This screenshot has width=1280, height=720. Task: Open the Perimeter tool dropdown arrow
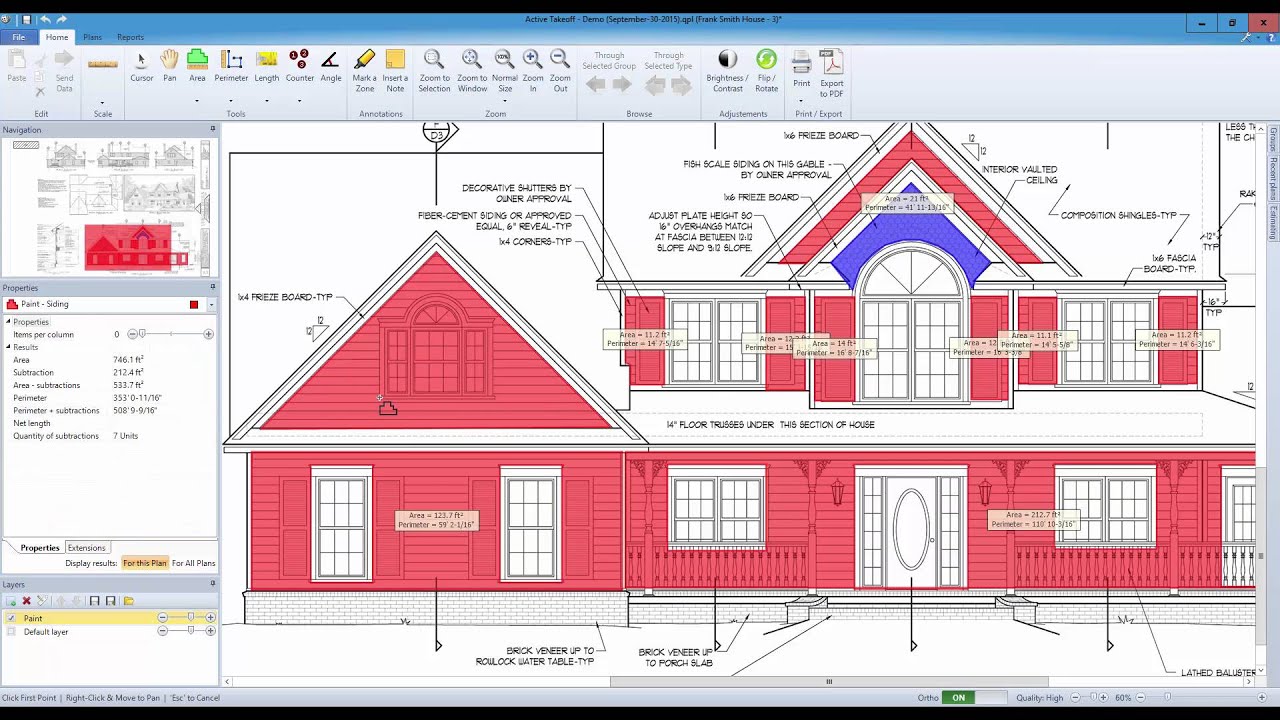231,101
